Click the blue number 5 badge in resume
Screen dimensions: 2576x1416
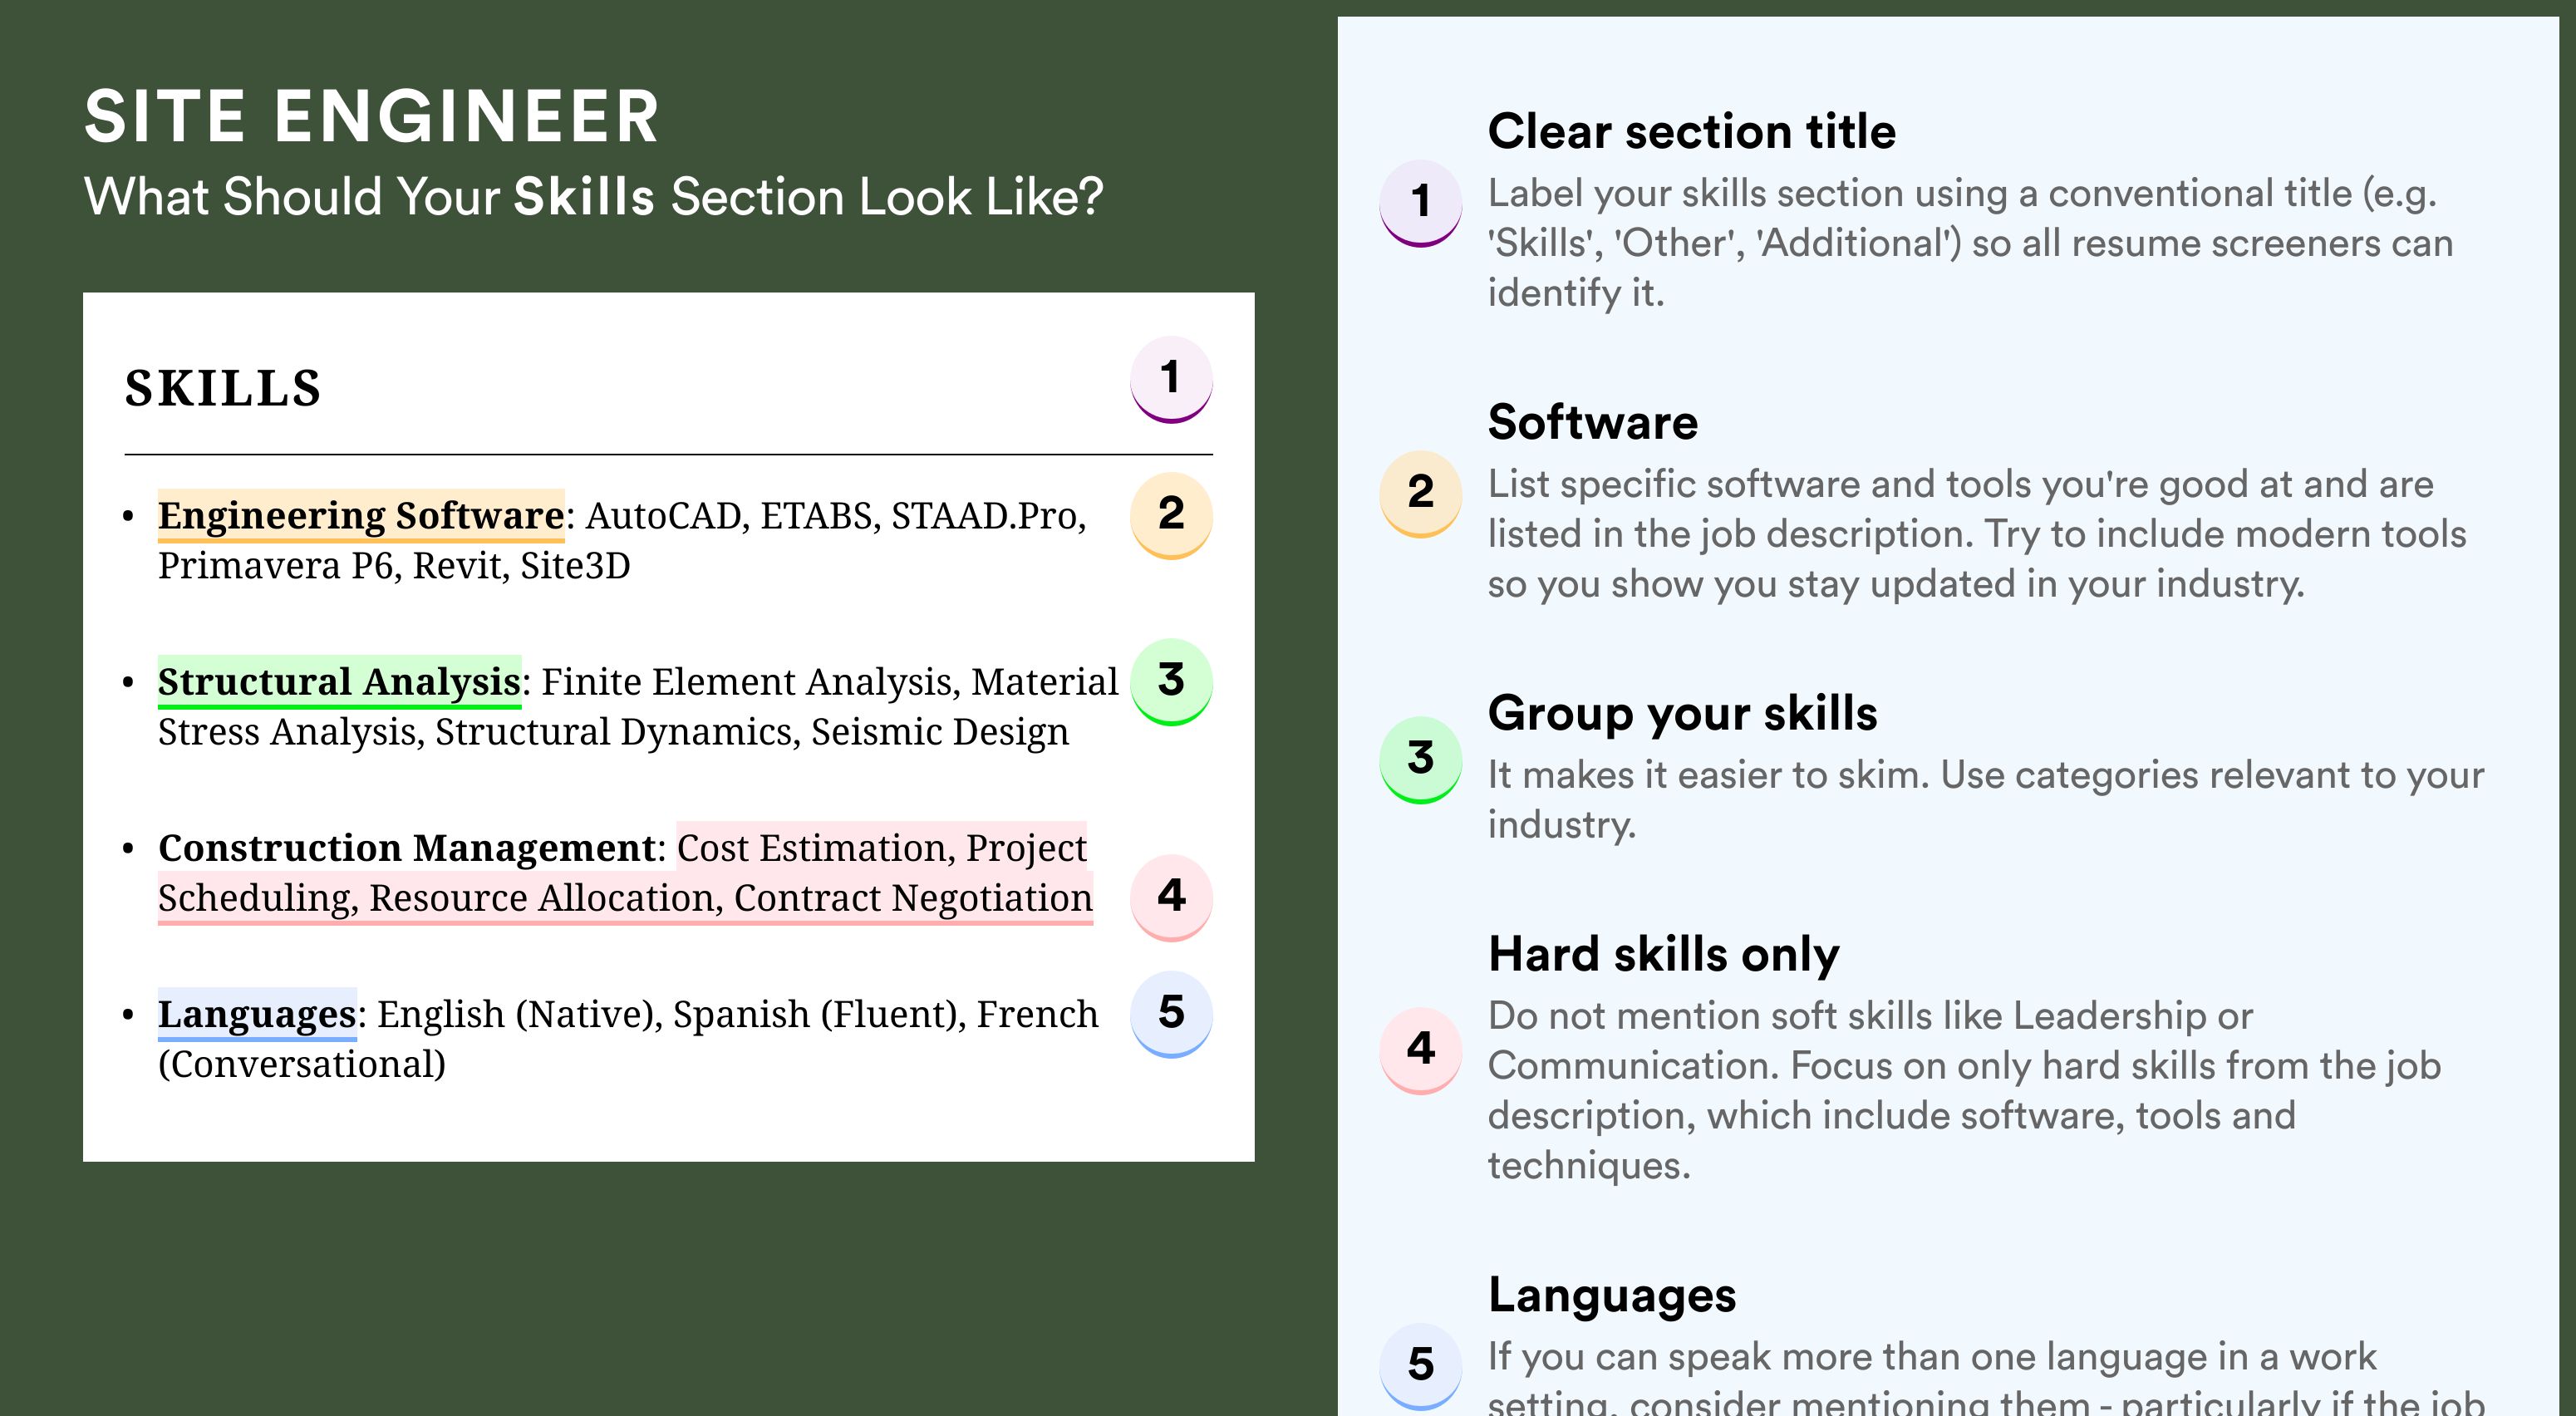1171,1014
